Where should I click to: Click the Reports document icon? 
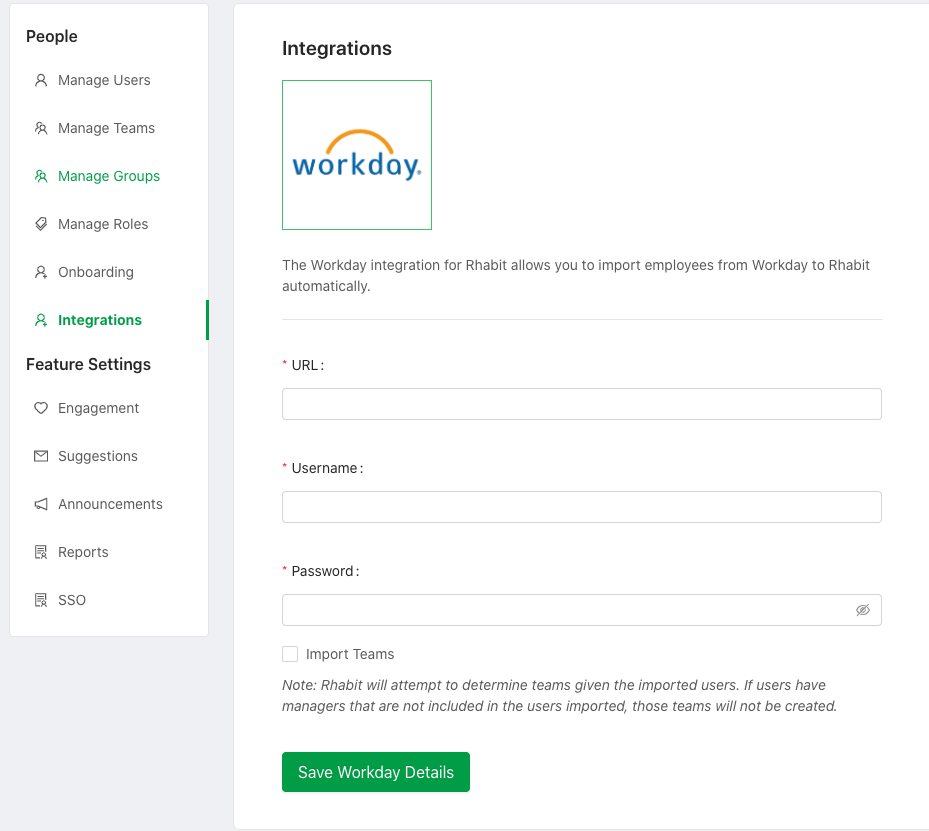tap(41, 552)
